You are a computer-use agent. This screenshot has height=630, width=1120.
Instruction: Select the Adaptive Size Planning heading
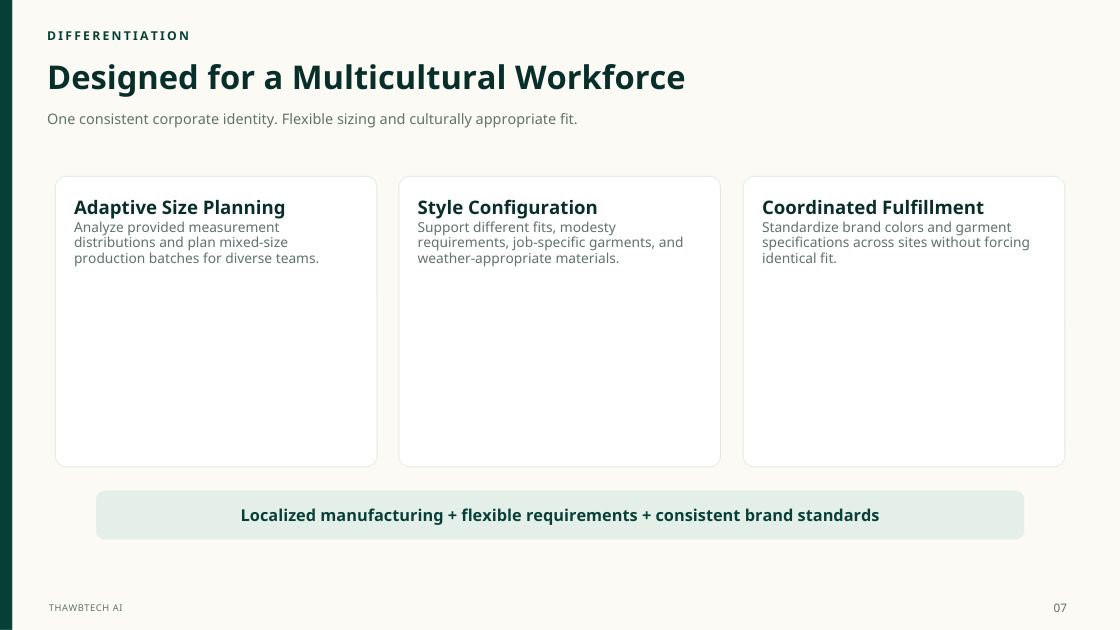179,207
